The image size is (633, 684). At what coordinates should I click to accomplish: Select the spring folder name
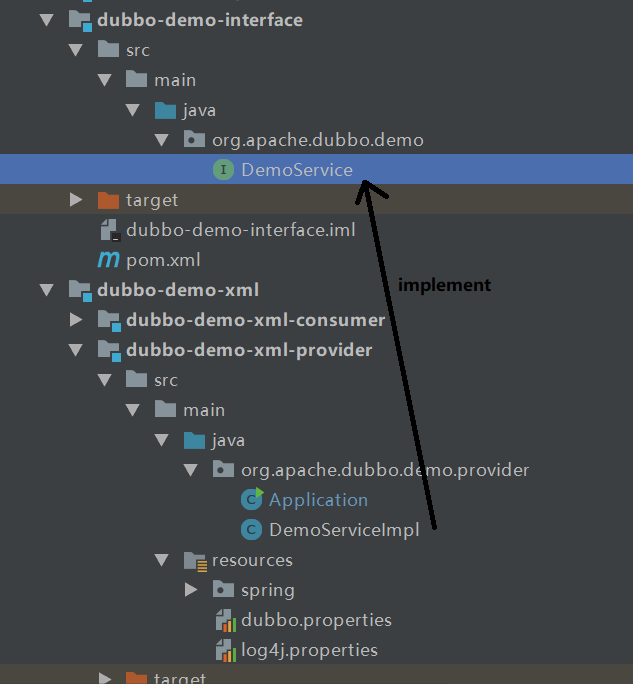268,591
